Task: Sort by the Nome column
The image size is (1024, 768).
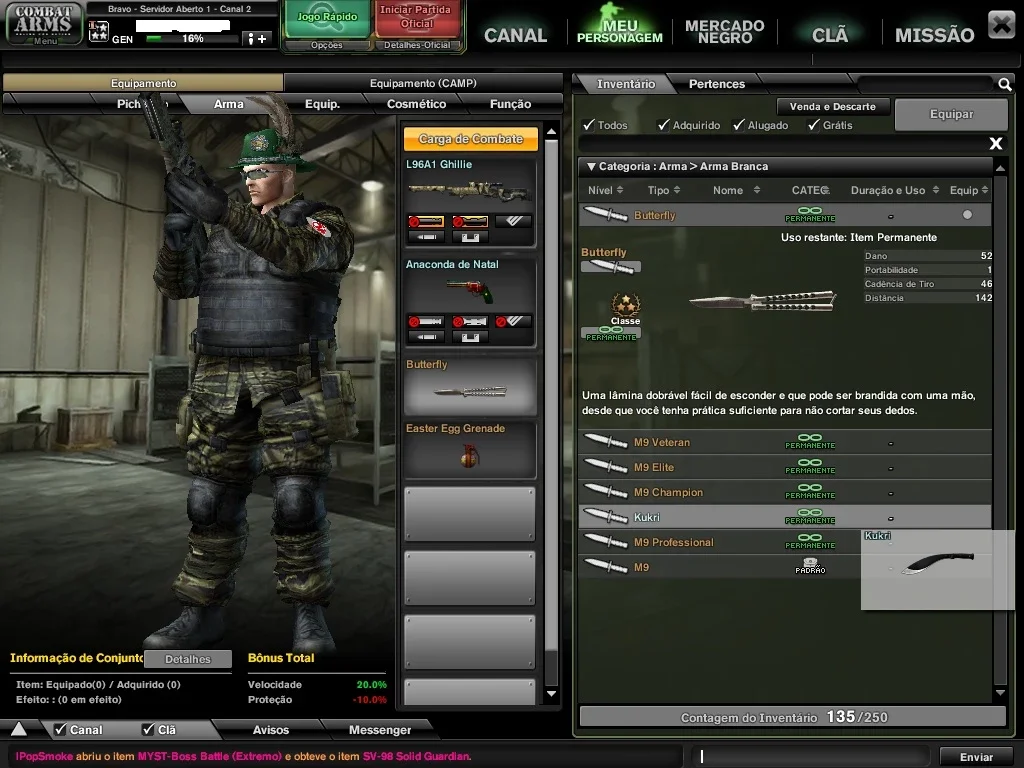Action: (x=737, y=190)
